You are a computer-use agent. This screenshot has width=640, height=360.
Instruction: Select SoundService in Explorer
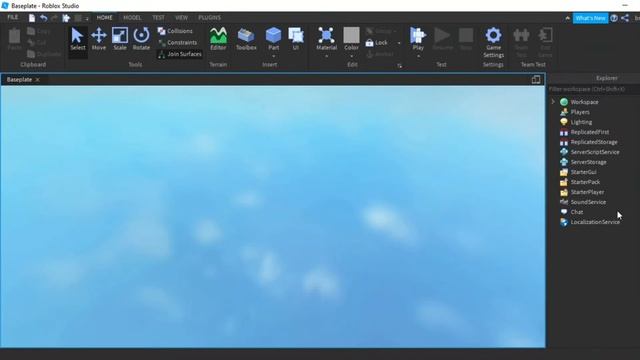[x=588, y=202]
